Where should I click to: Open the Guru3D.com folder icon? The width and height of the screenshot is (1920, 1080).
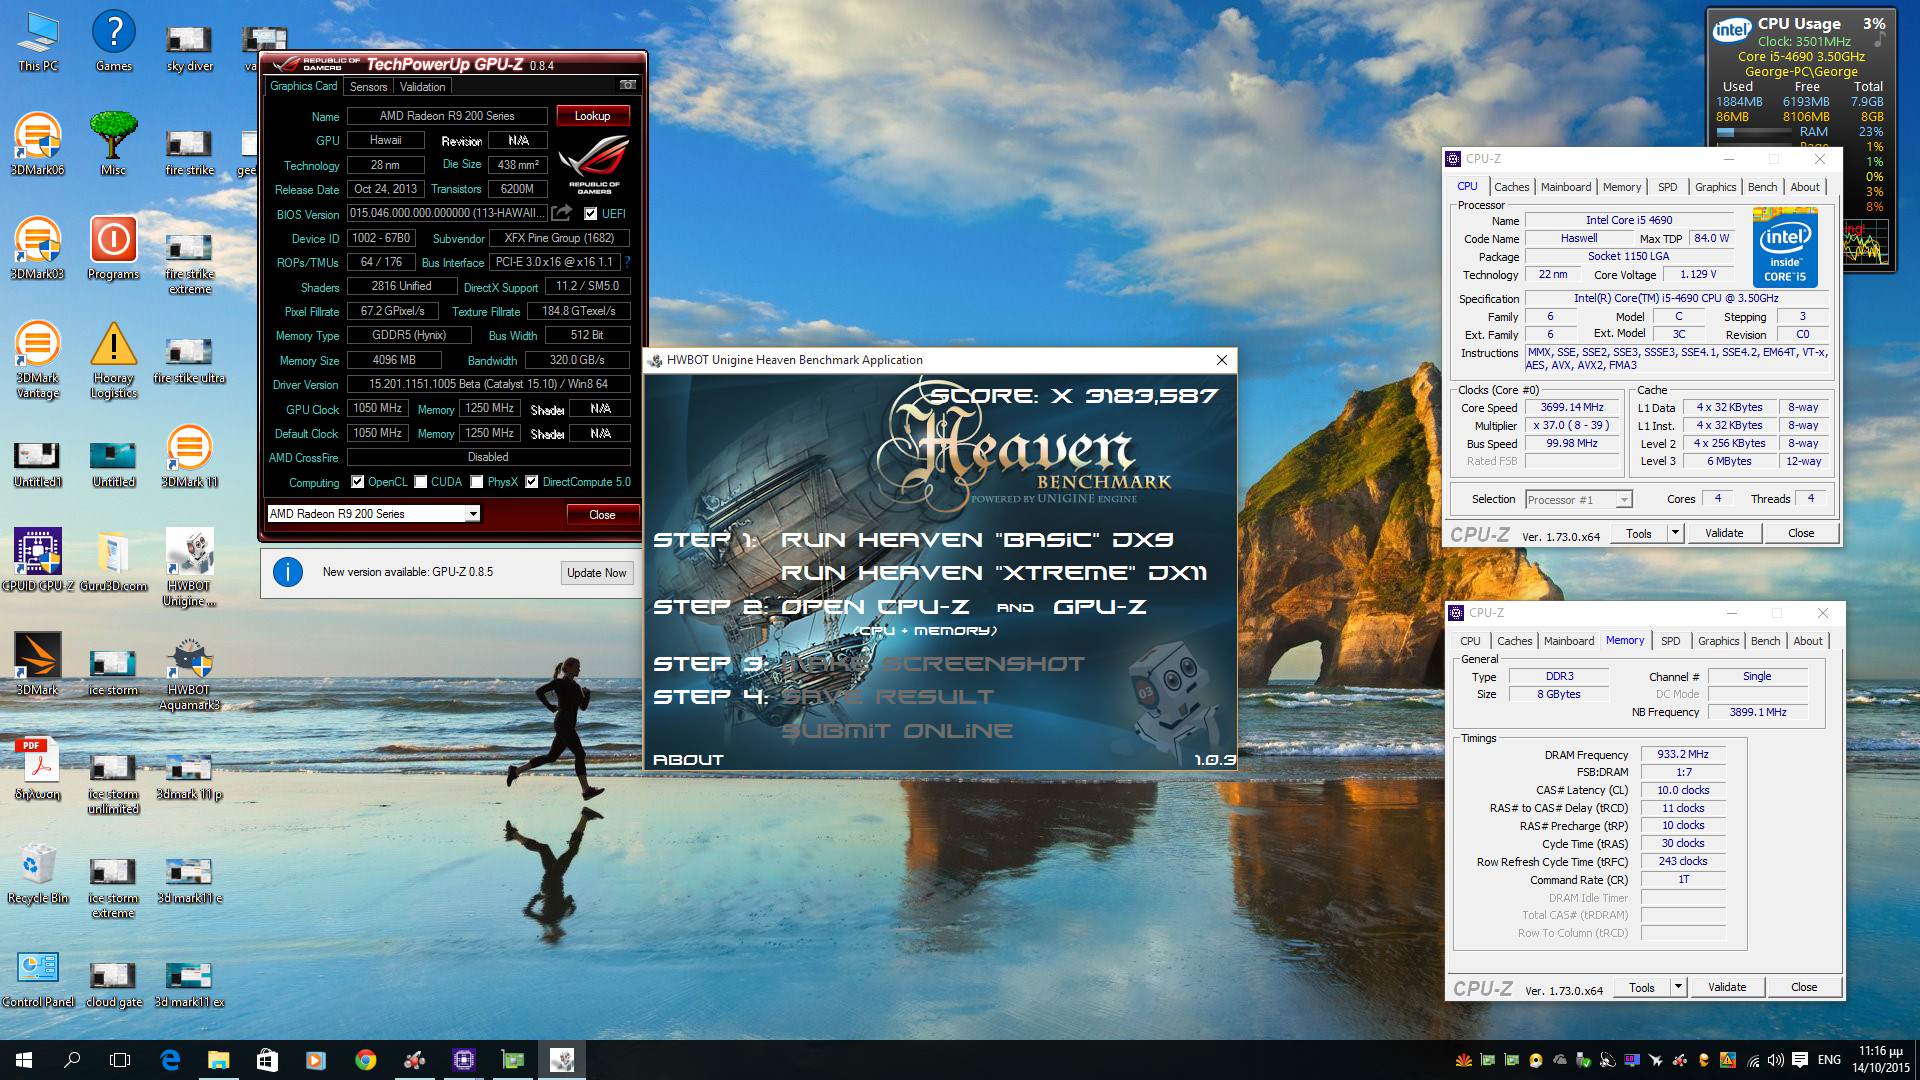(x=113, y=561)
